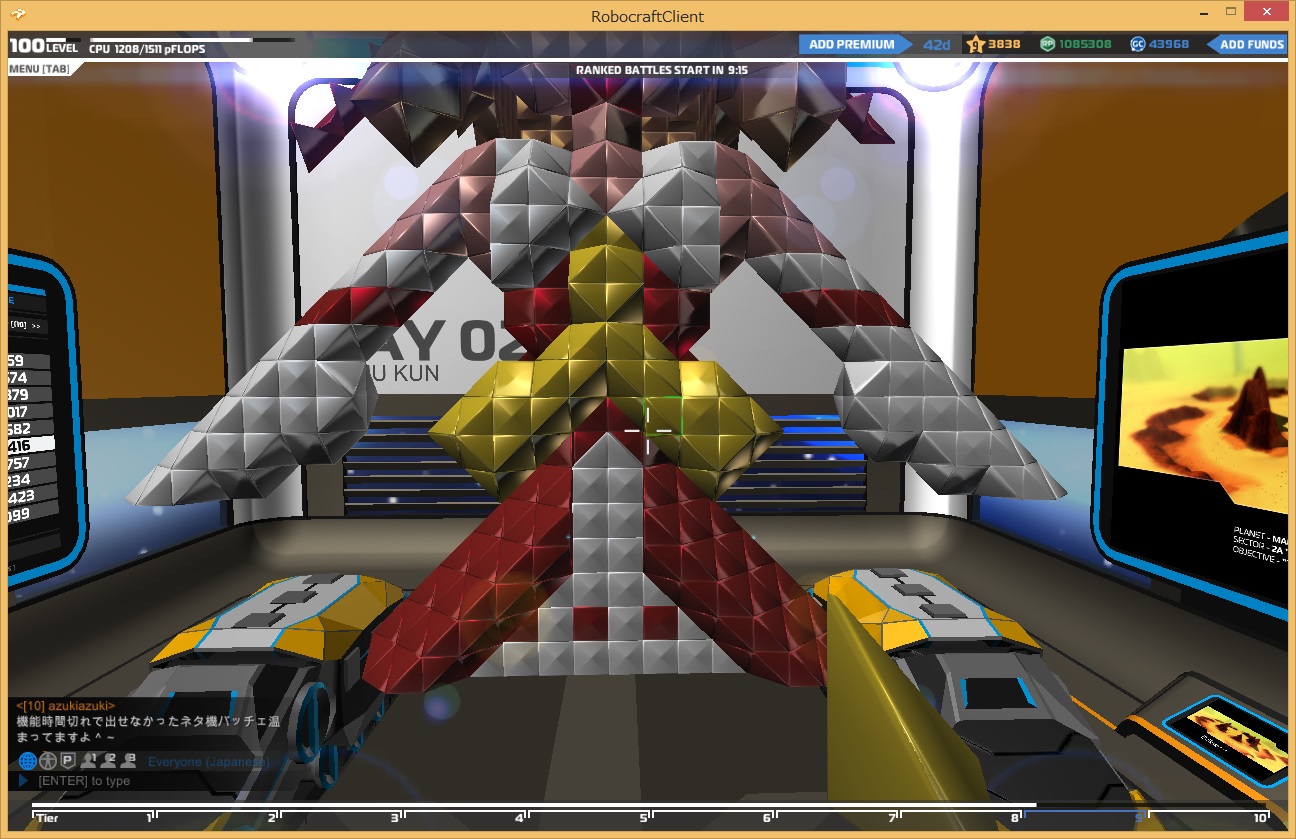Click the RobocraftClient title bar app icon
Screen dimensions: 1296x839
(19, 15)
